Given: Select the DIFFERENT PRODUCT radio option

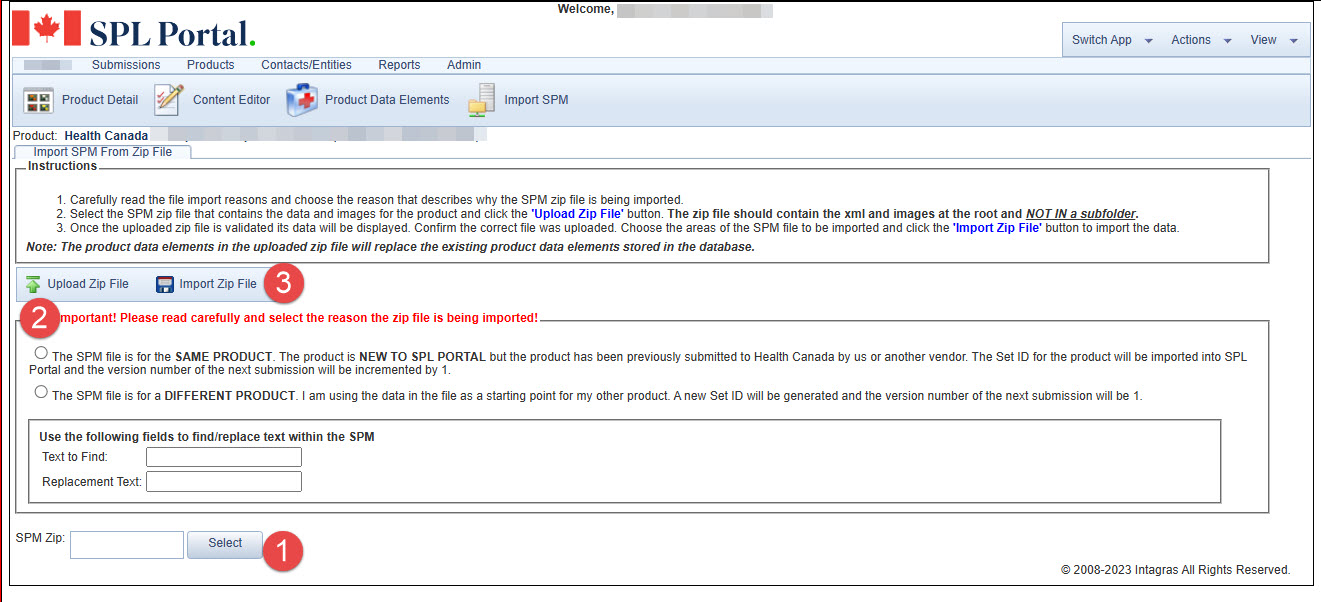Looking at the screenshot, I should pyautogui.click(x=41, y=392).
